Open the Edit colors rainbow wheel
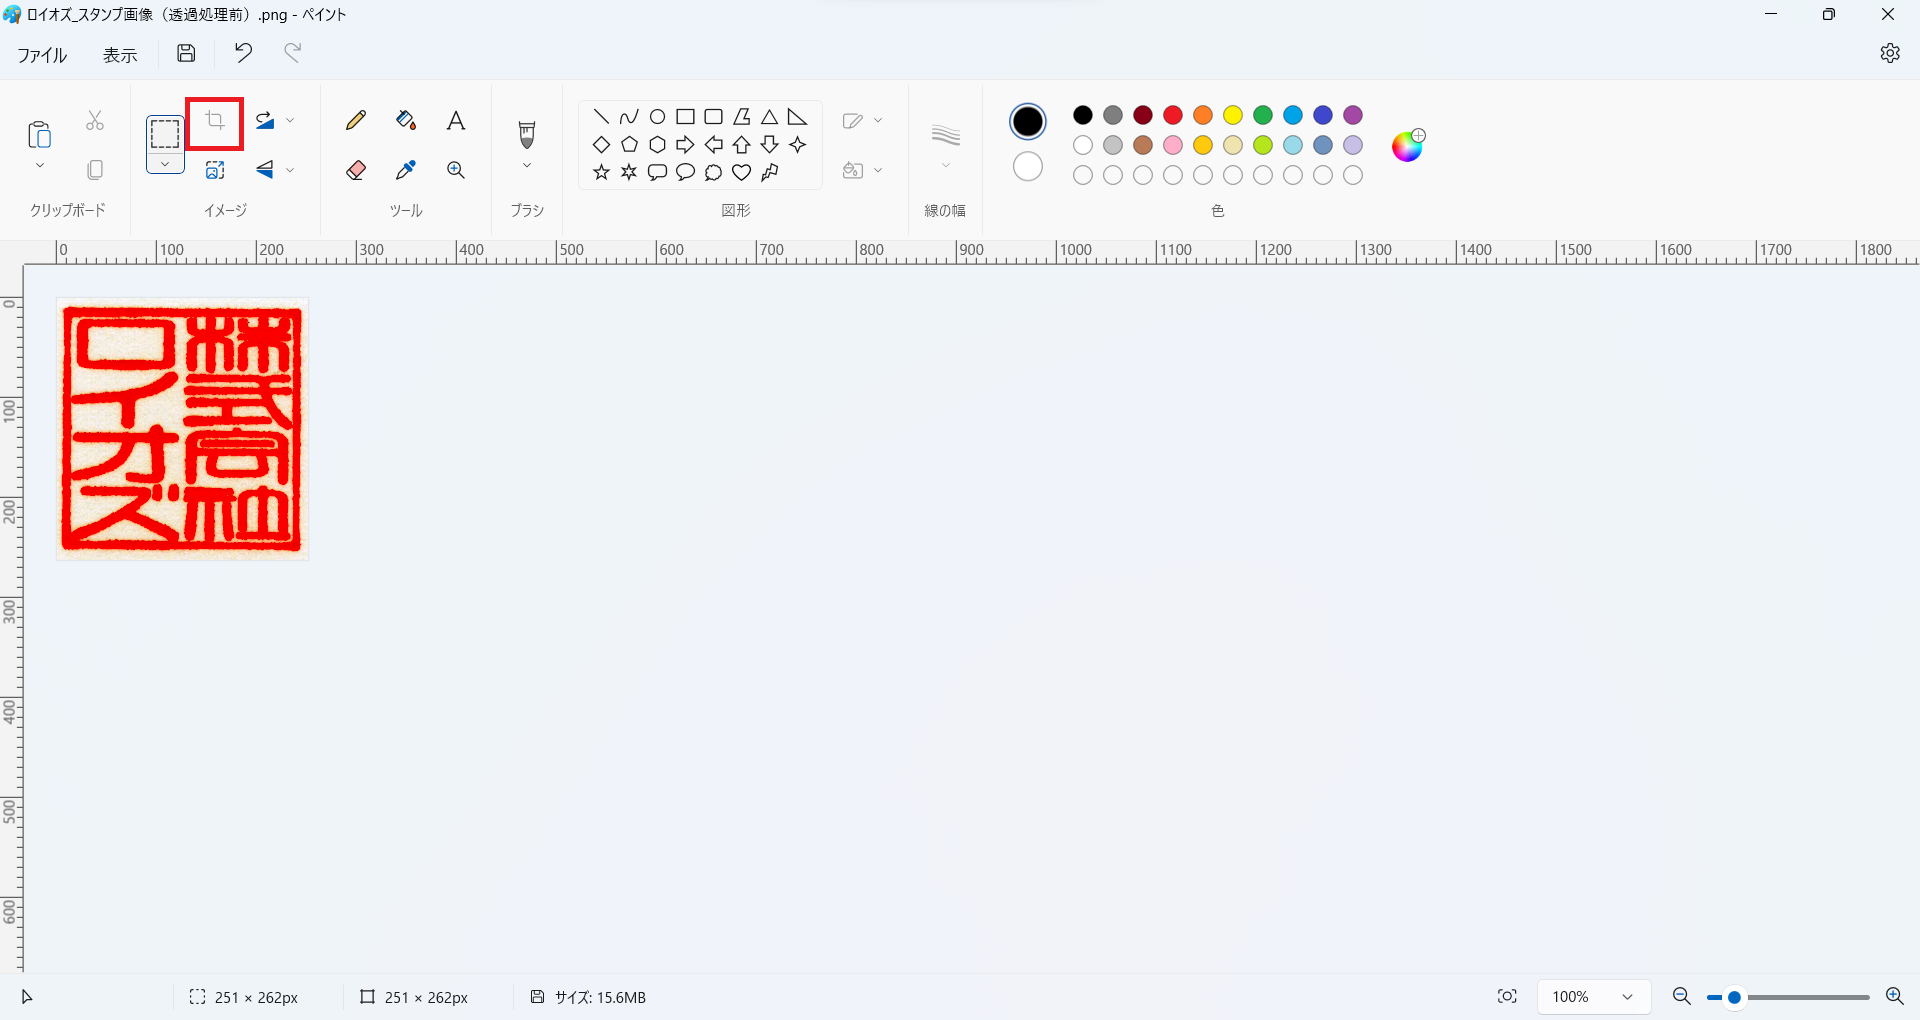1920x1020 pixels. 1408,145
